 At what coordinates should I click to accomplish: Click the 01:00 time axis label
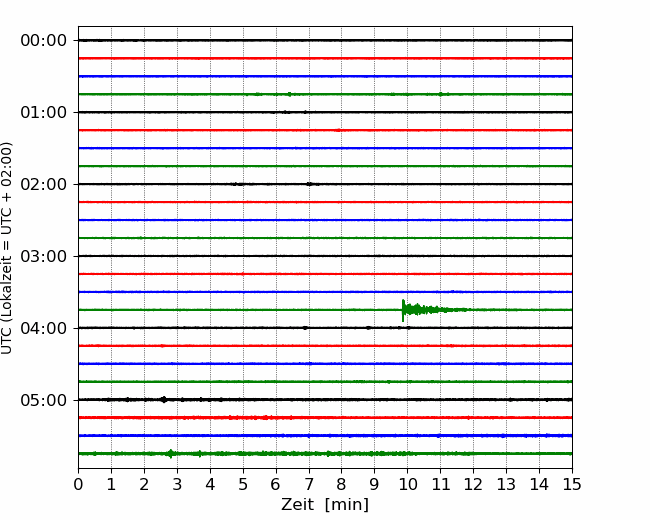pyautogui.click(x=44, y=112)
